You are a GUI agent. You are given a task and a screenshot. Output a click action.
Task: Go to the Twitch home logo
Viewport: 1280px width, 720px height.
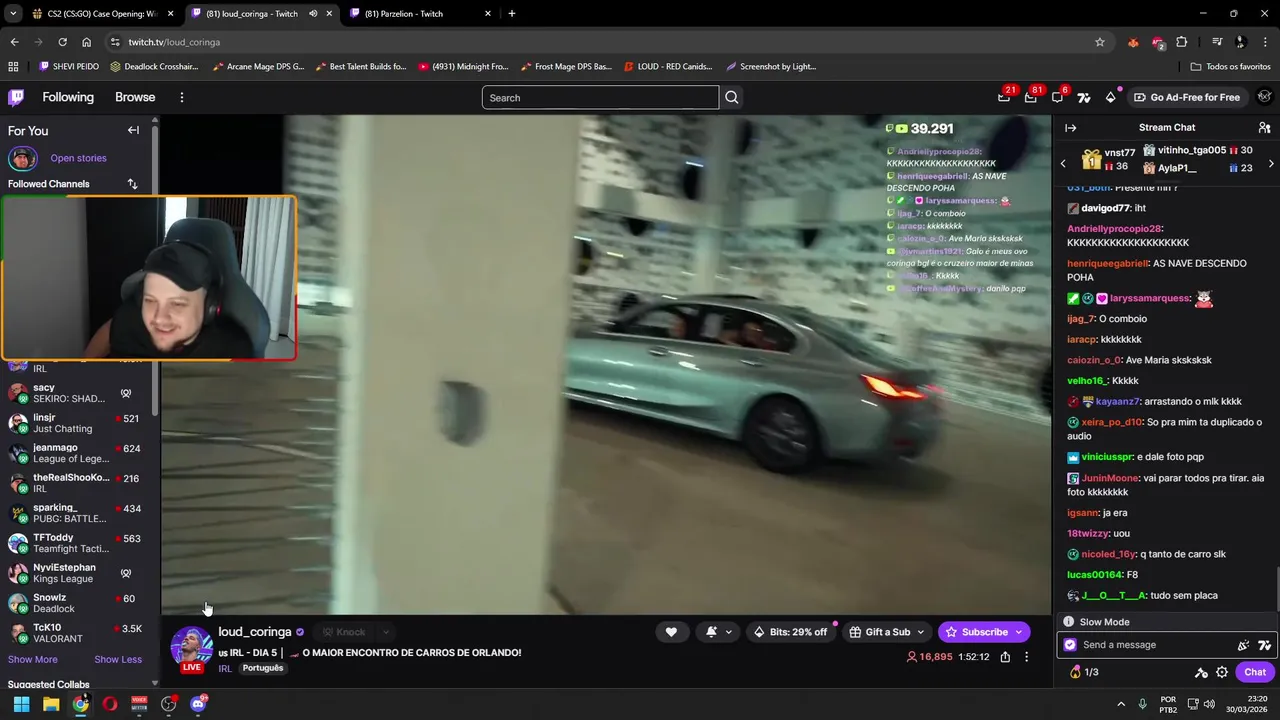(16, 97)
